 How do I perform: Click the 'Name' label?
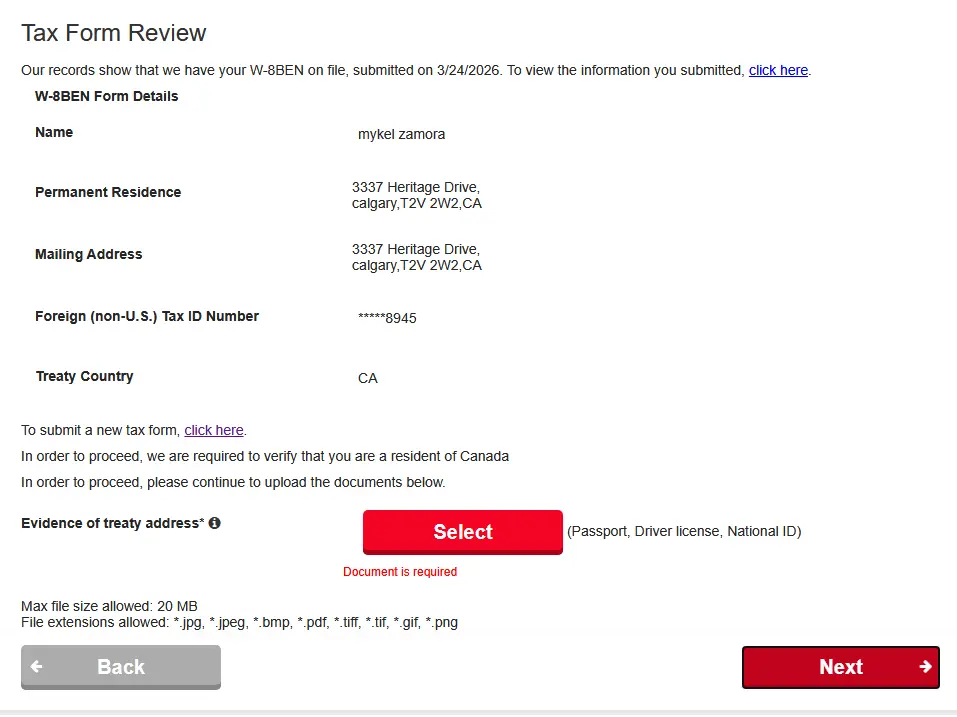pos(54,132)
